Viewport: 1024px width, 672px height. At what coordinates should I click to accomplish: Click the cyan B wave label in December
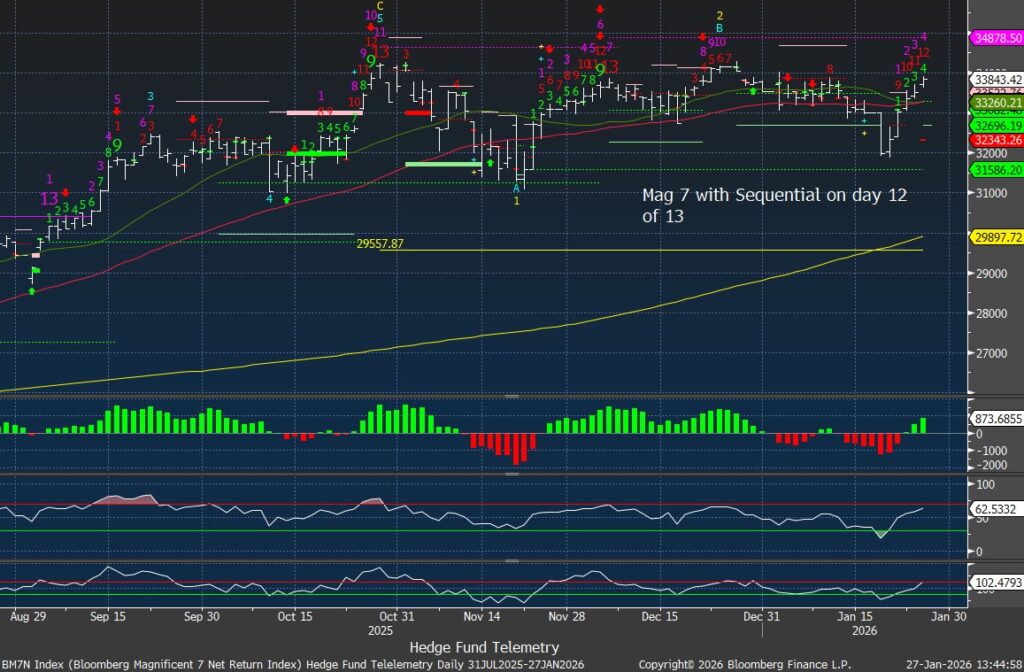click(x=719, y=29)
